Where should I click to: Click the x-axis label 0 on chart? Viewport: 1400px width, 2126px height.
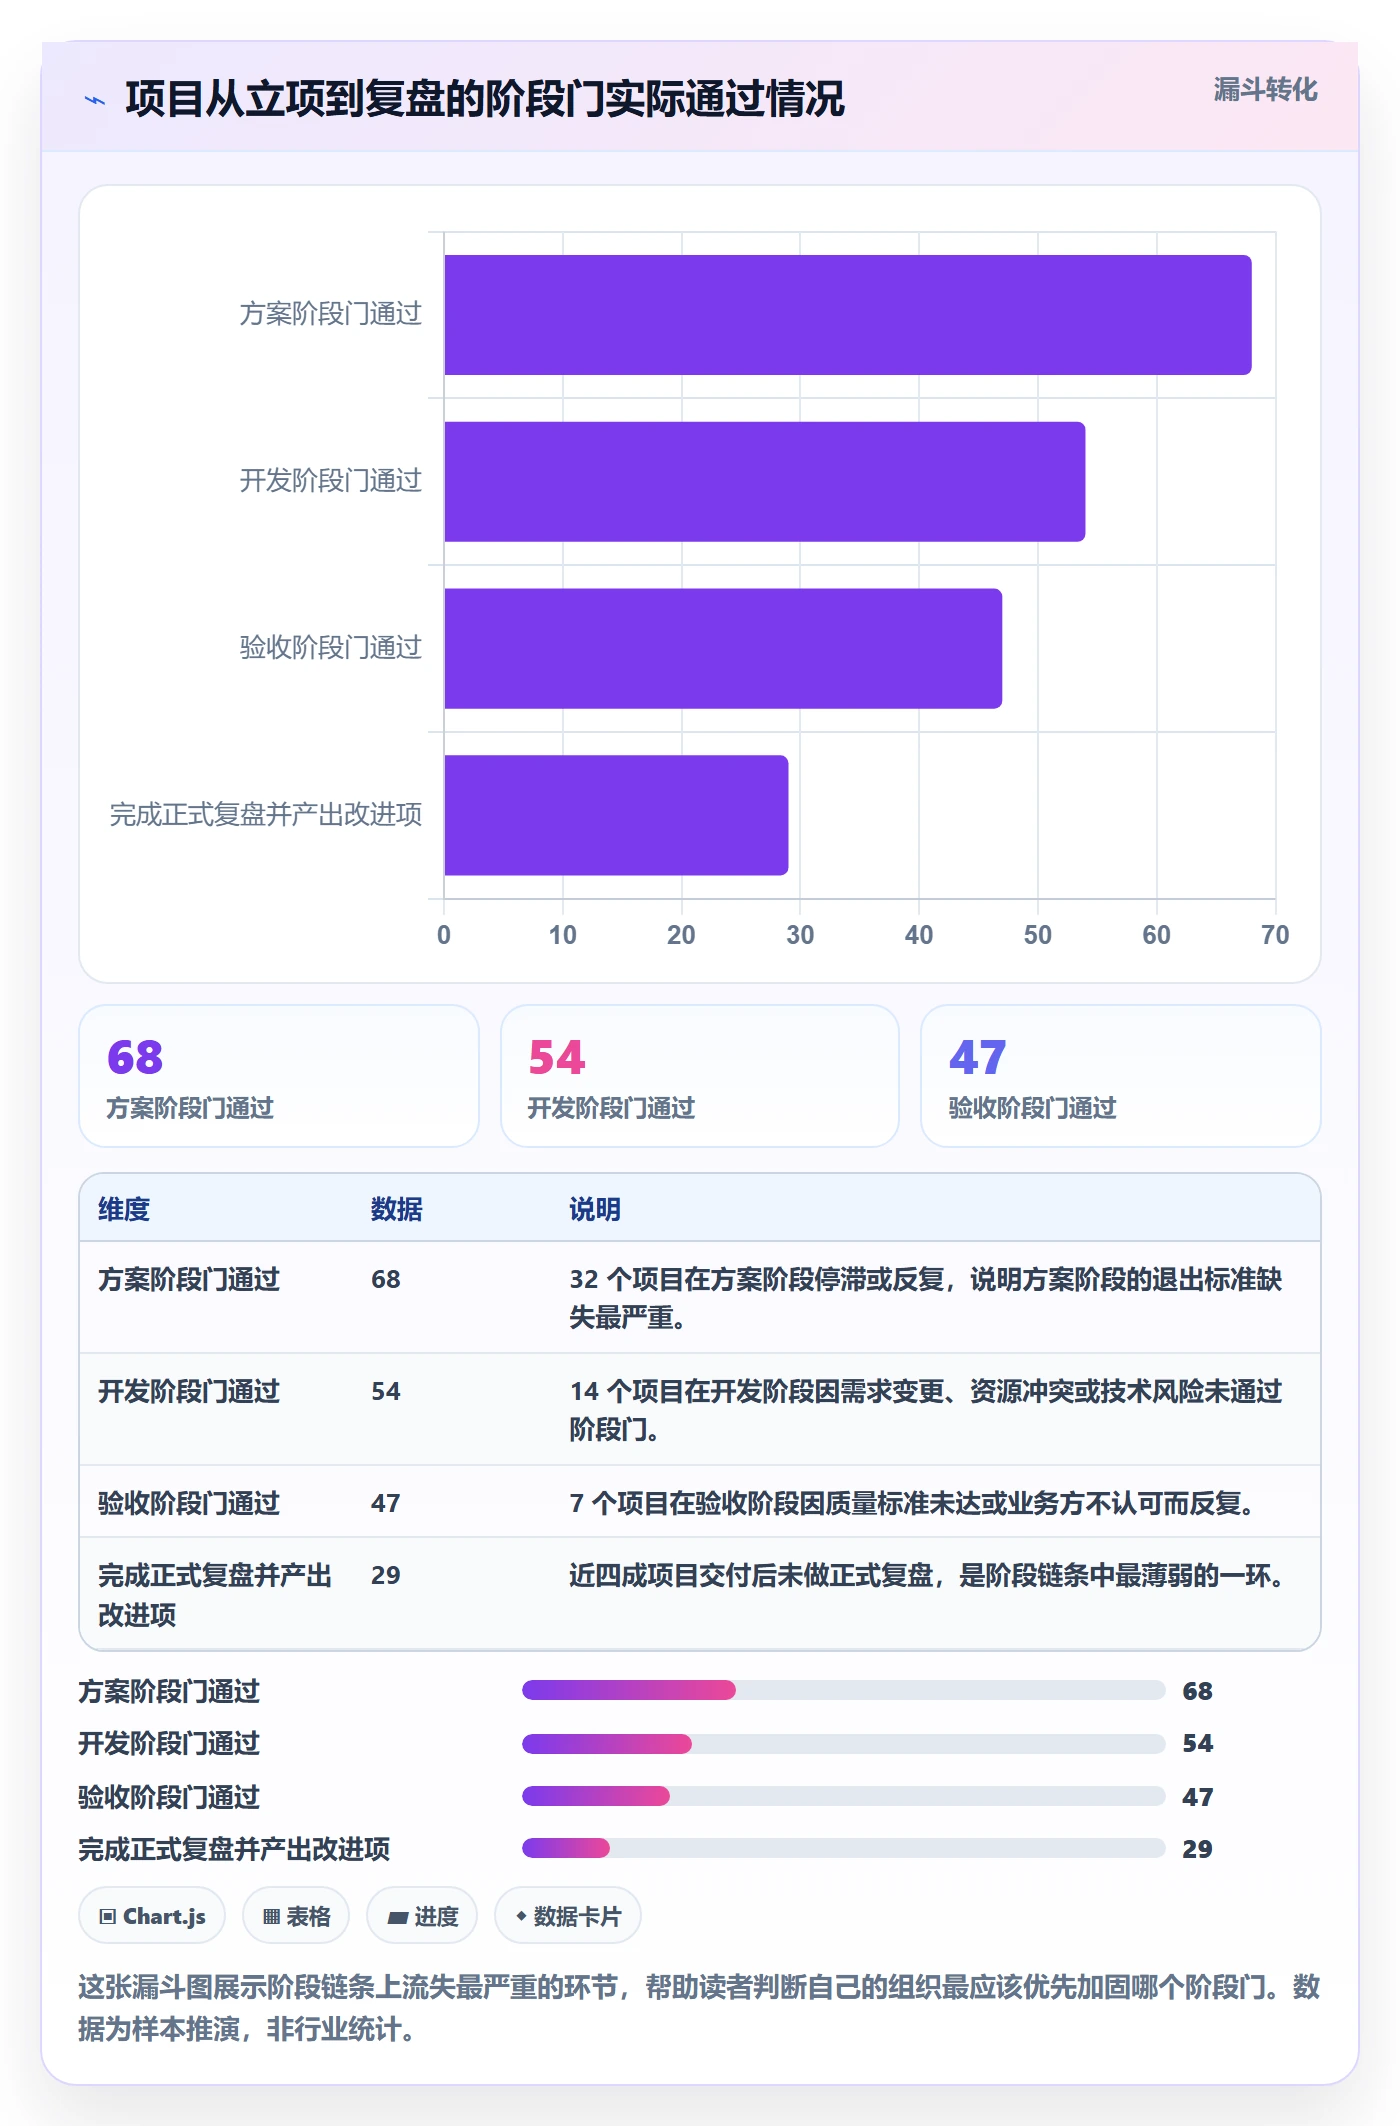pyautogui.click(x=444, y=935)
